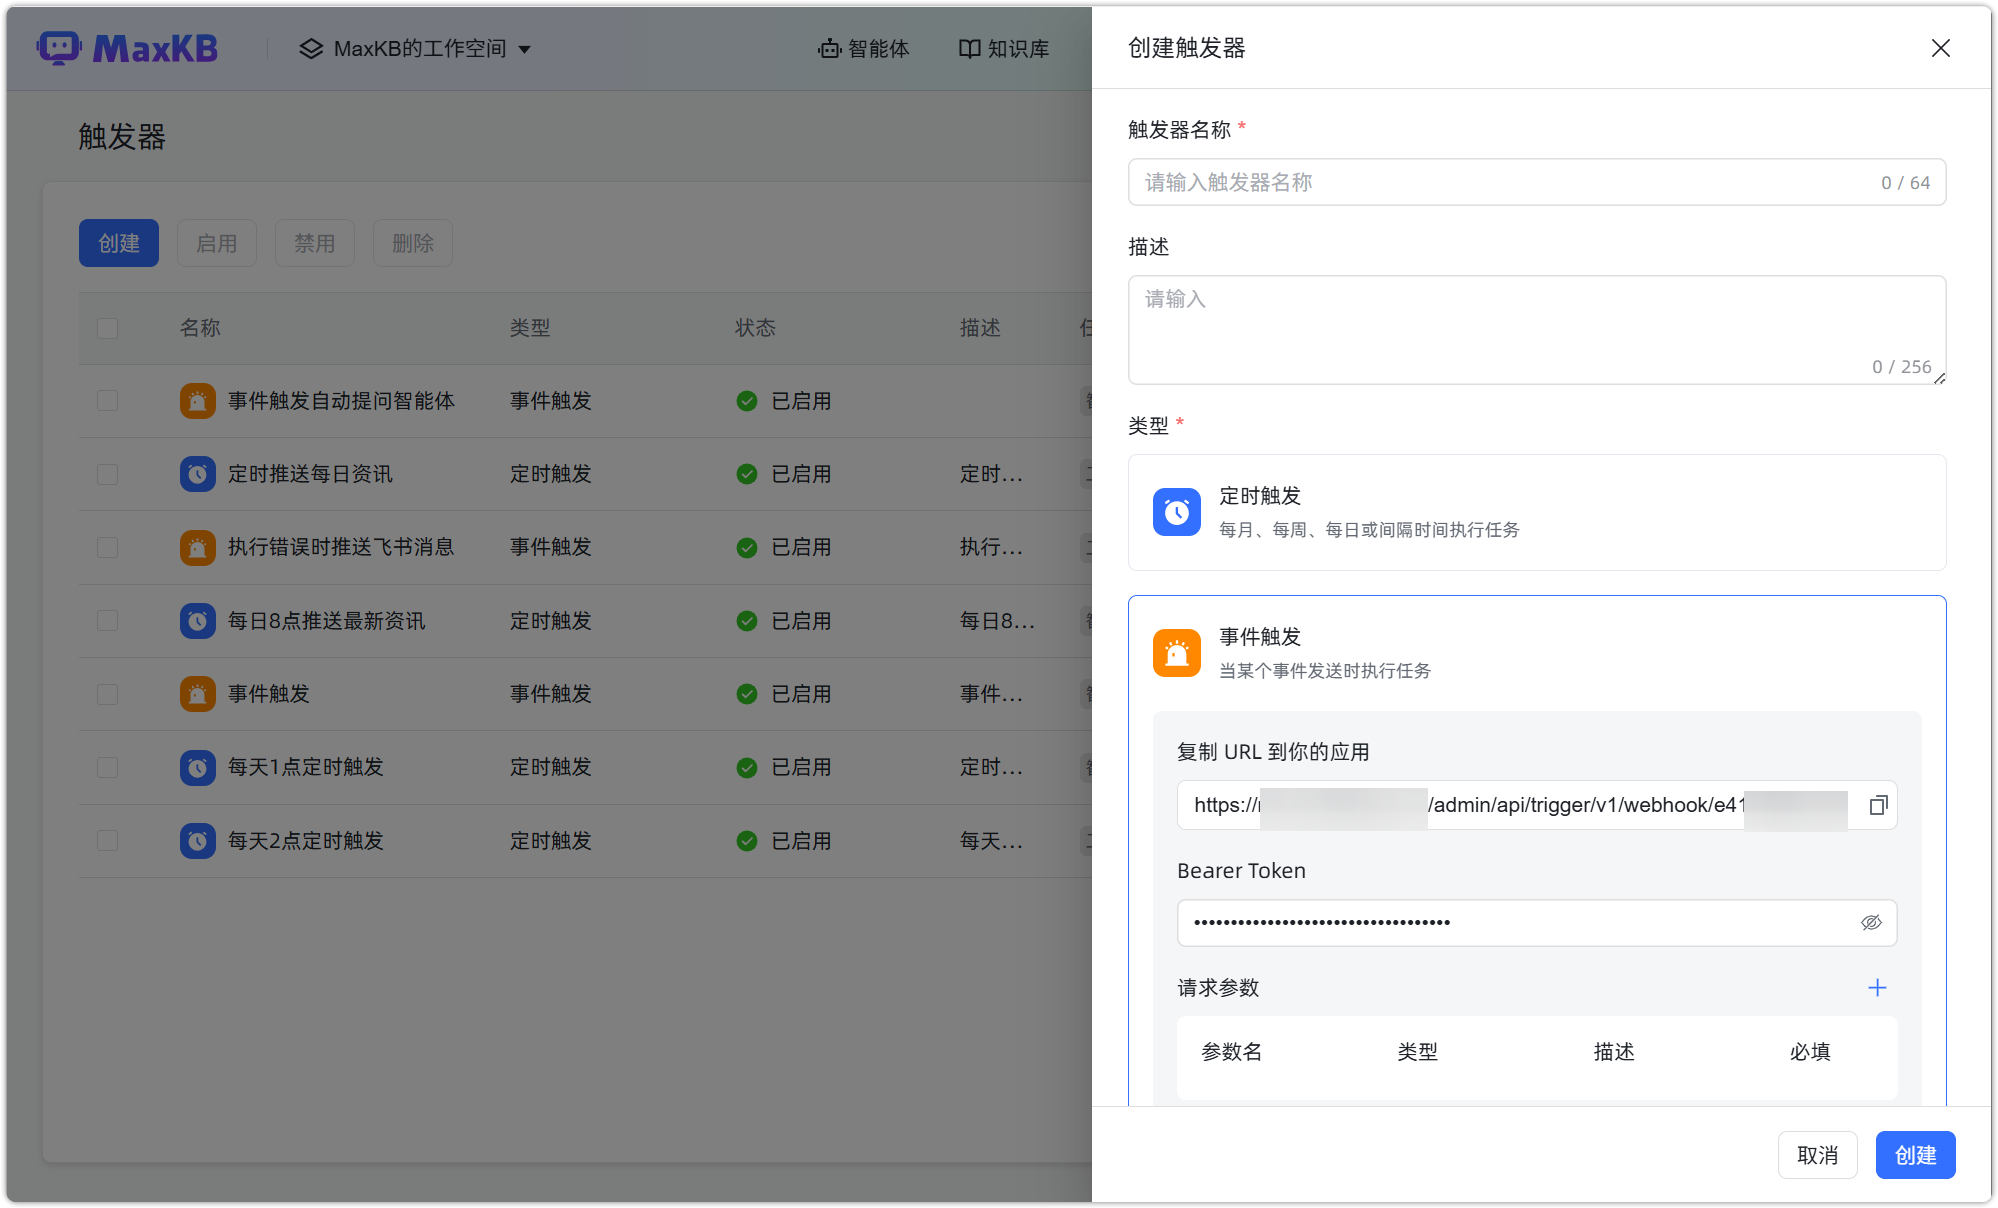The width and height of the screenshot is (1998, 1208).
Task: Show the Bearer Token using the eye toggle
Action: [1871, 922]
